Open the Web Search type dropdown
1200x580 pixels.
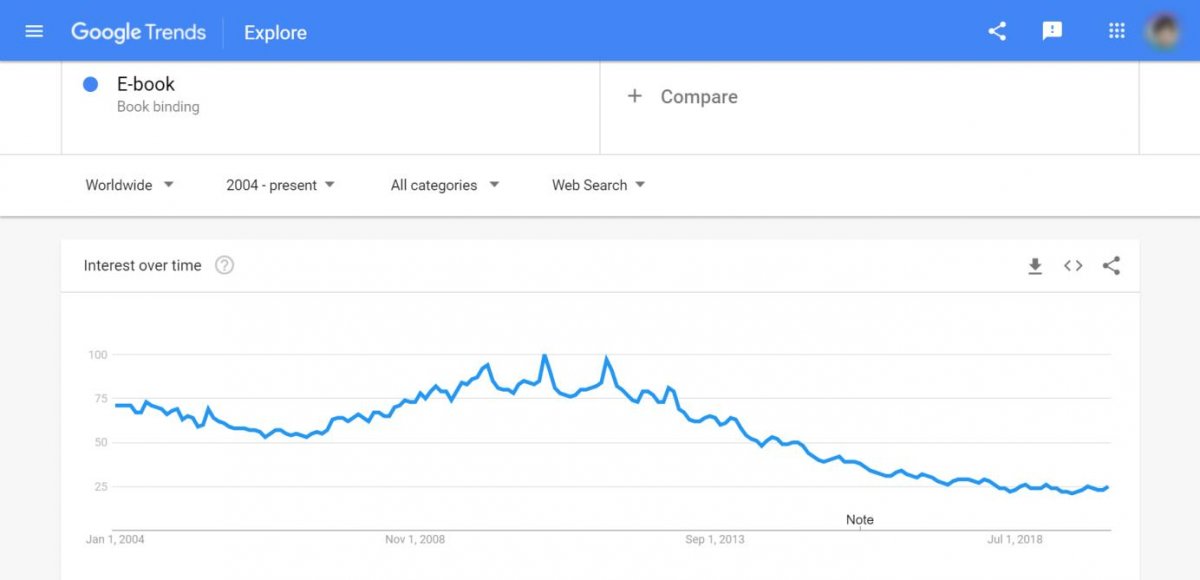[598, 185]
